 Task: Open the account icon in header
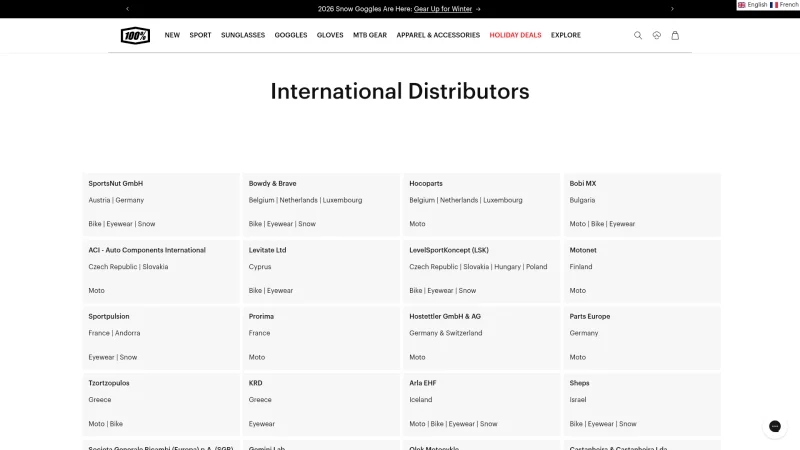coord(657,35)
